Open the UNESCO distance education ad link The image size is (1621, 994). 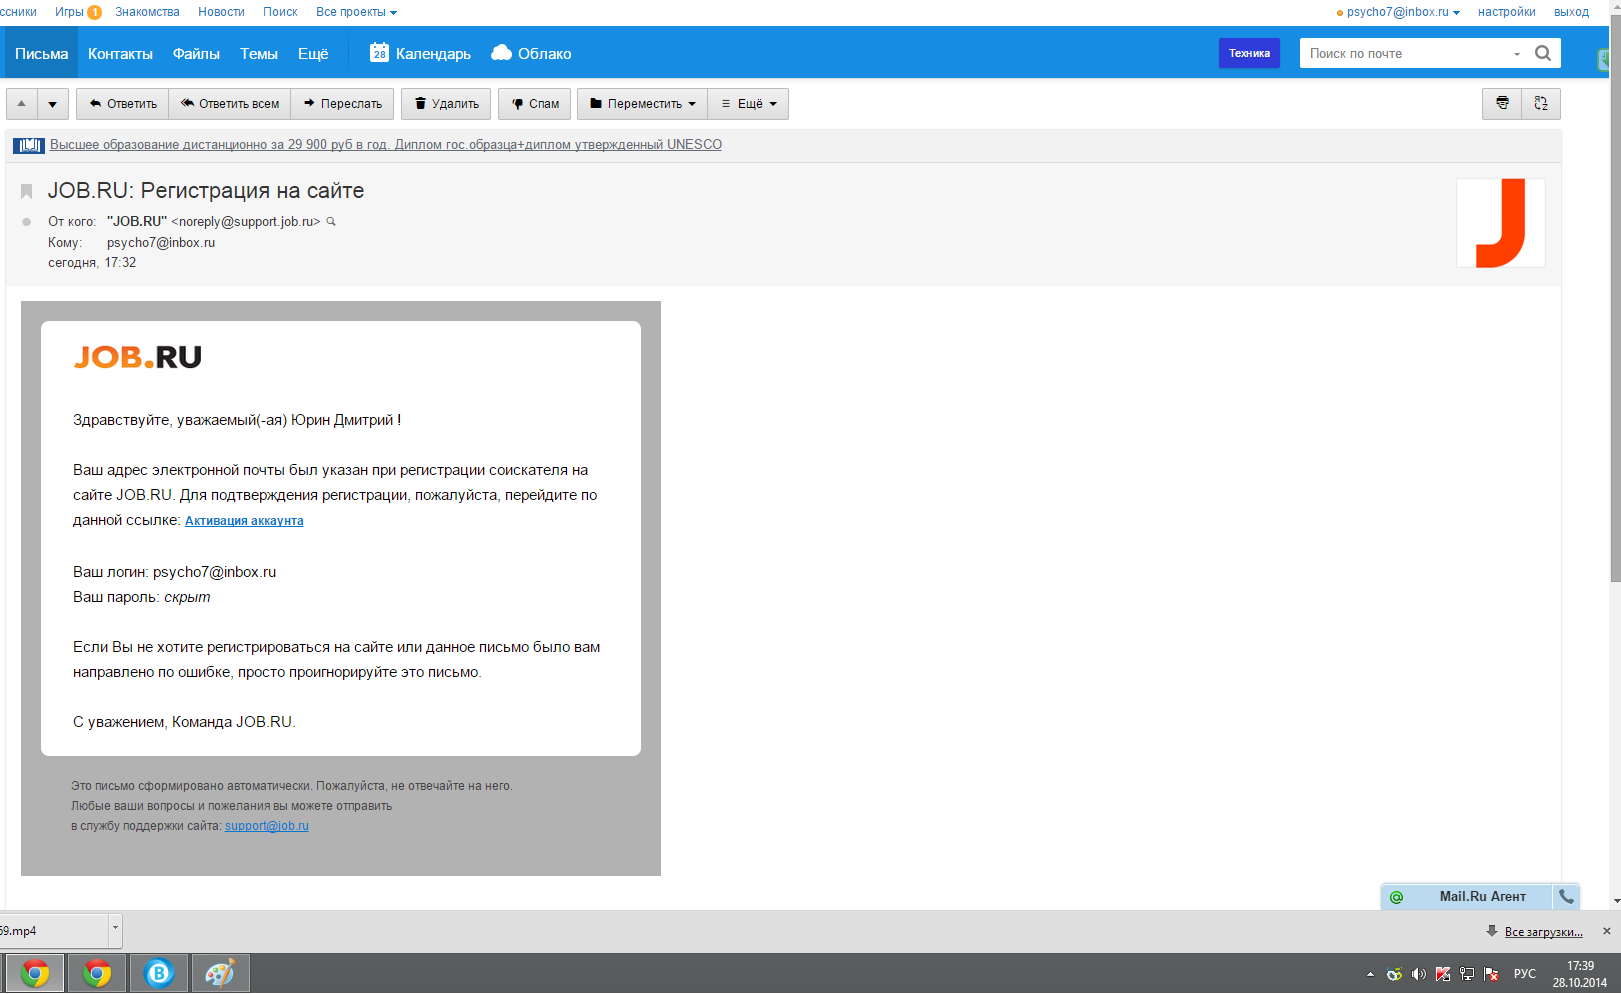coord(386,145)
